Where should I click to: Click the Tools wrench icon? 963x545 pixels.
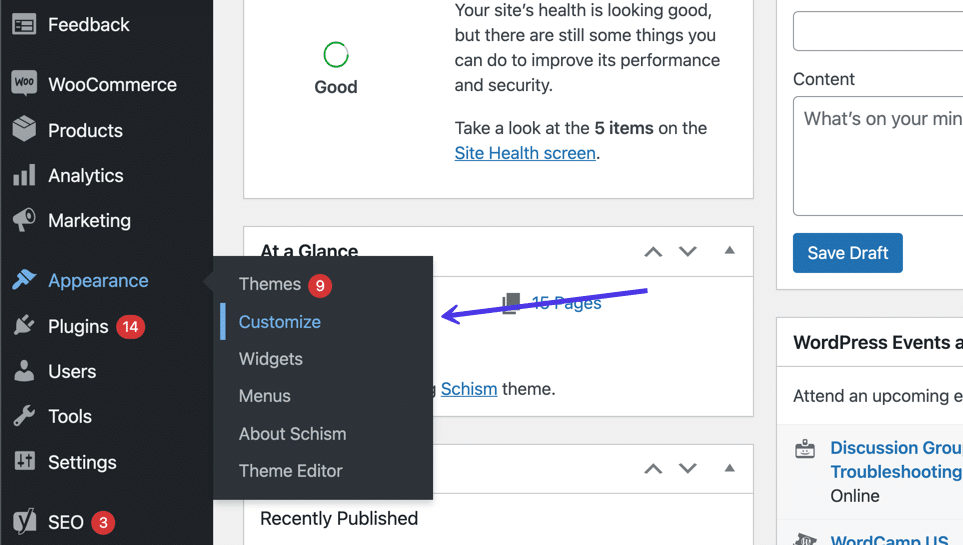(x=24, y=417)
